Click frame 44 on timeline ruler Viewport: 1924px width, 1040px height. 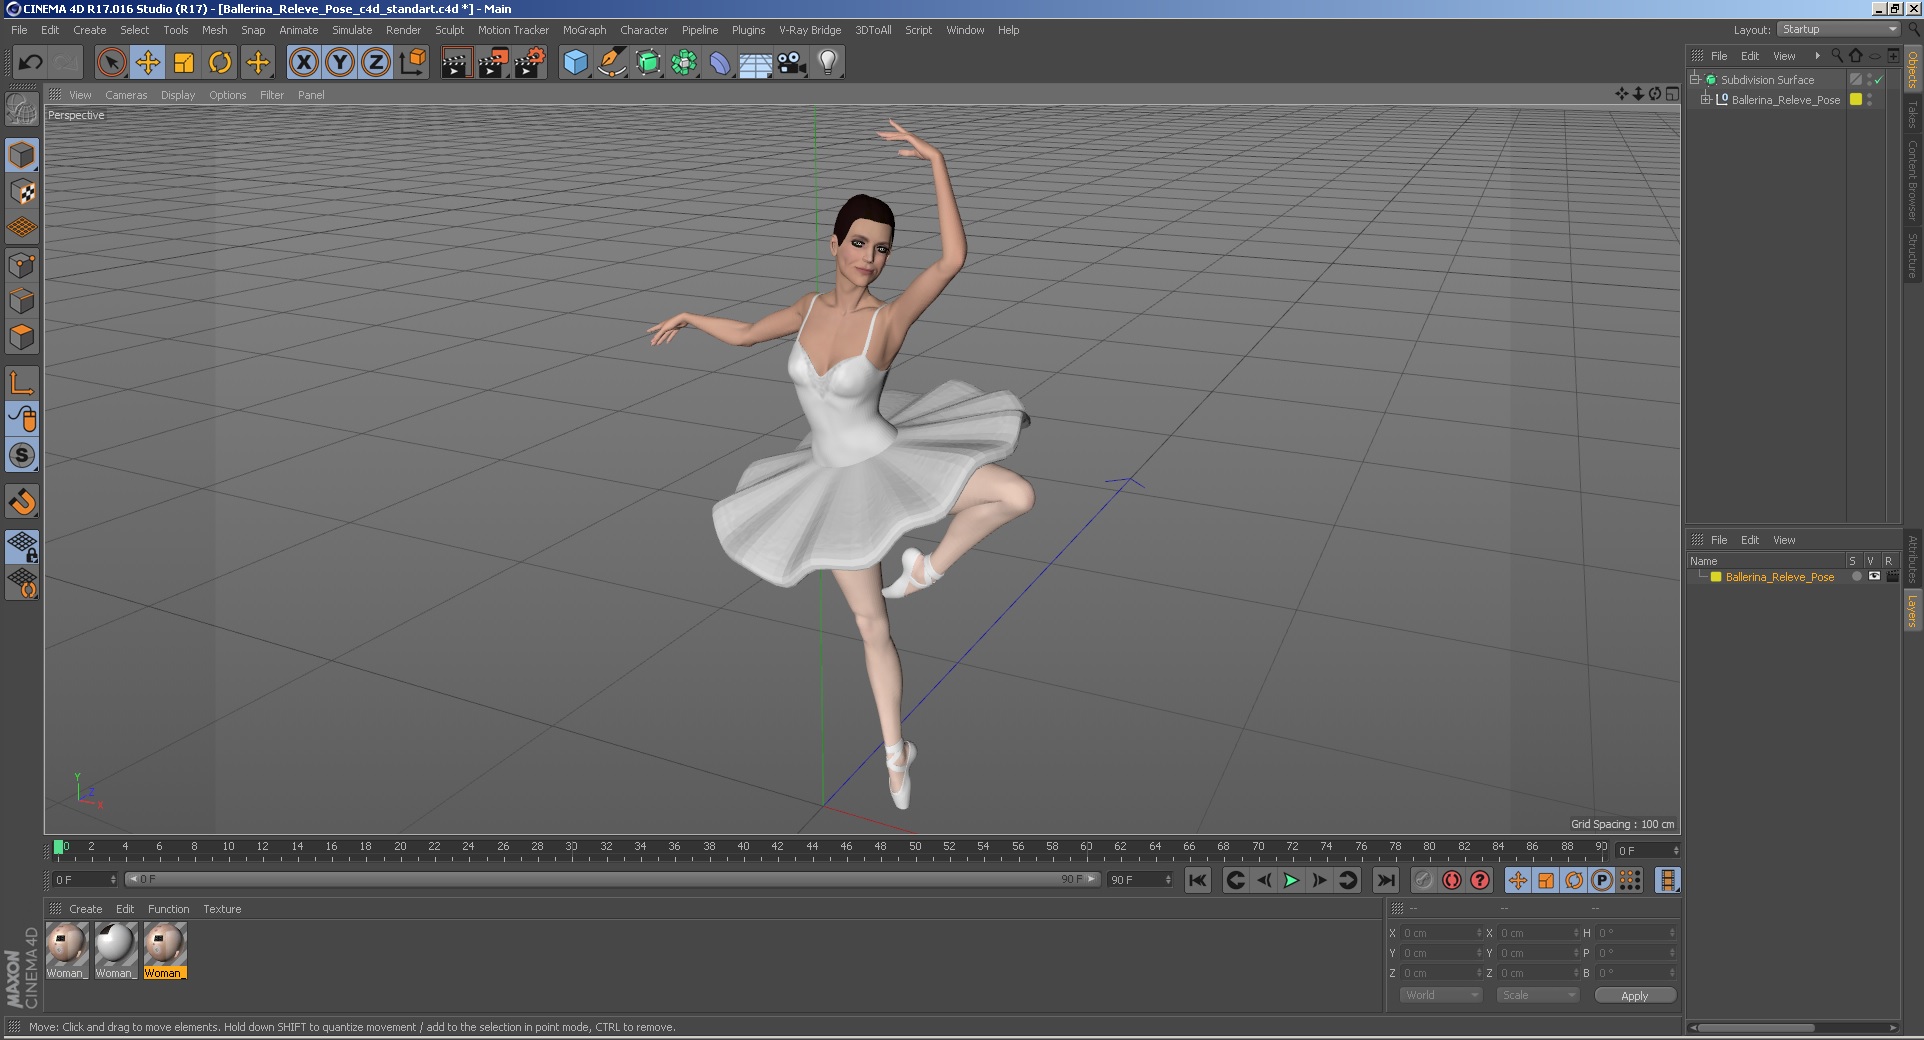812,847
